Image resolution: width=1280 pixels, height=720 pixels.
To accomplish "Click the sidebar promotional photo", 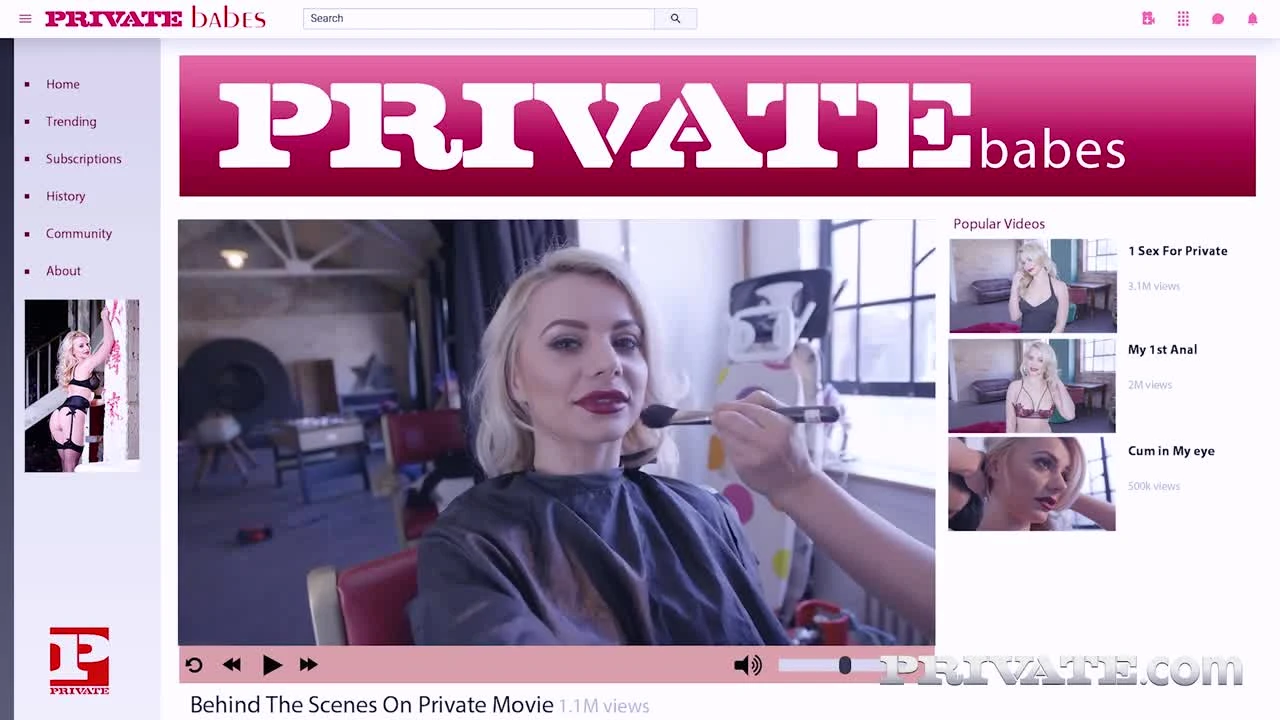I will [x=82, y=386].
